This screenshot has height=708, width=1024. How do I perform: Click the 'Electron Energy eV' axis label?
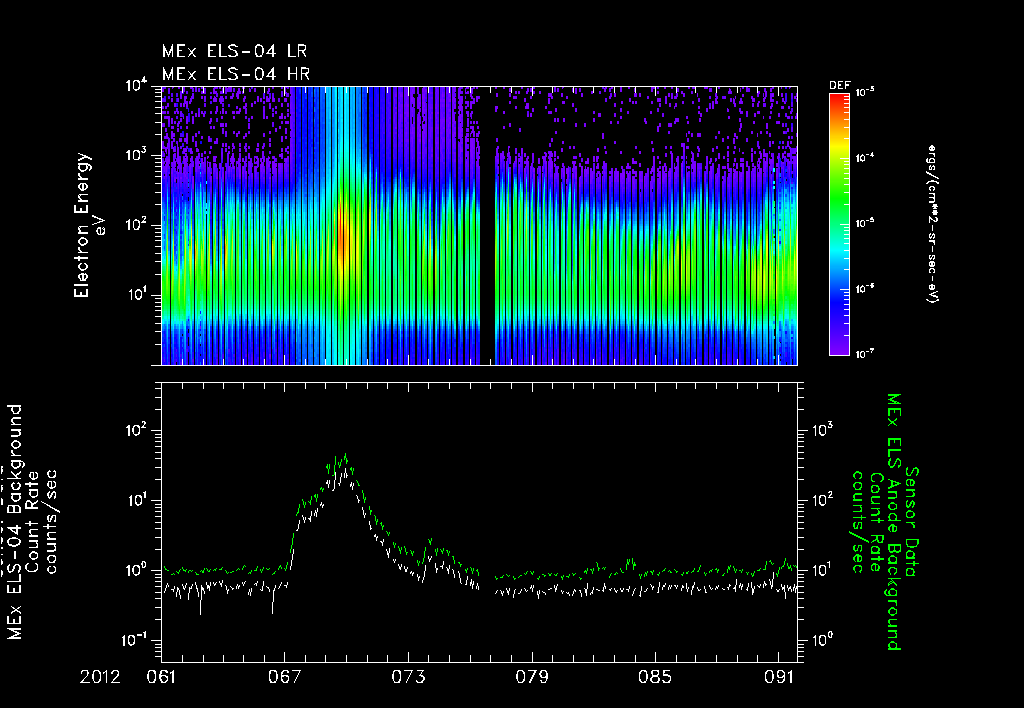point(89,225)
